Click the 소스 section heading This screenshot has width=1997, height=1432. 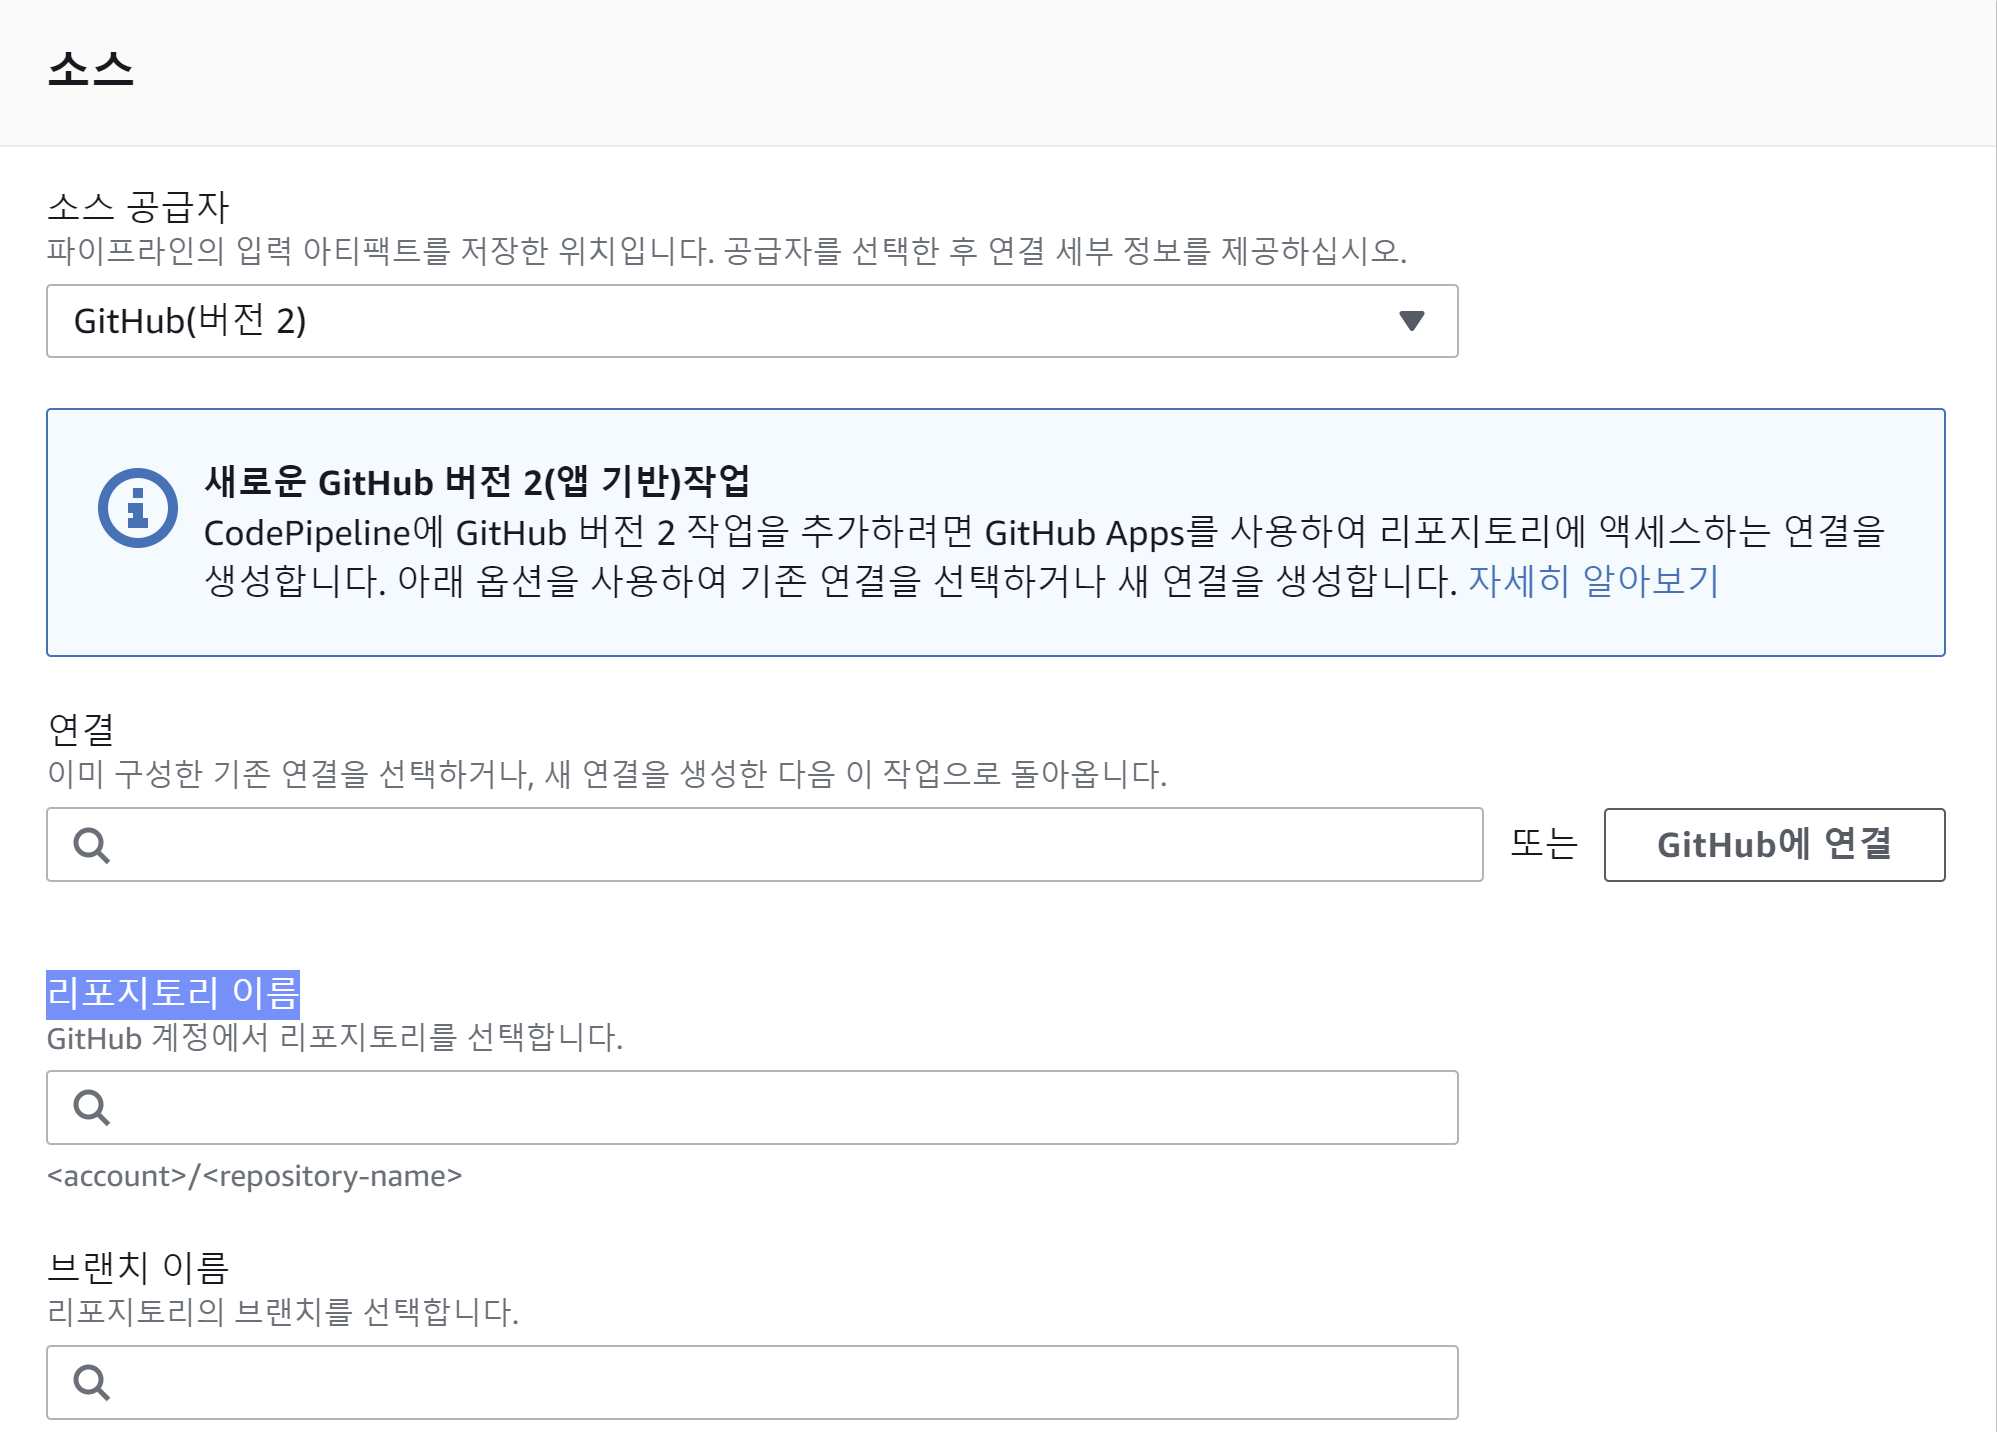pyautogui.click(x=90, y=68)
